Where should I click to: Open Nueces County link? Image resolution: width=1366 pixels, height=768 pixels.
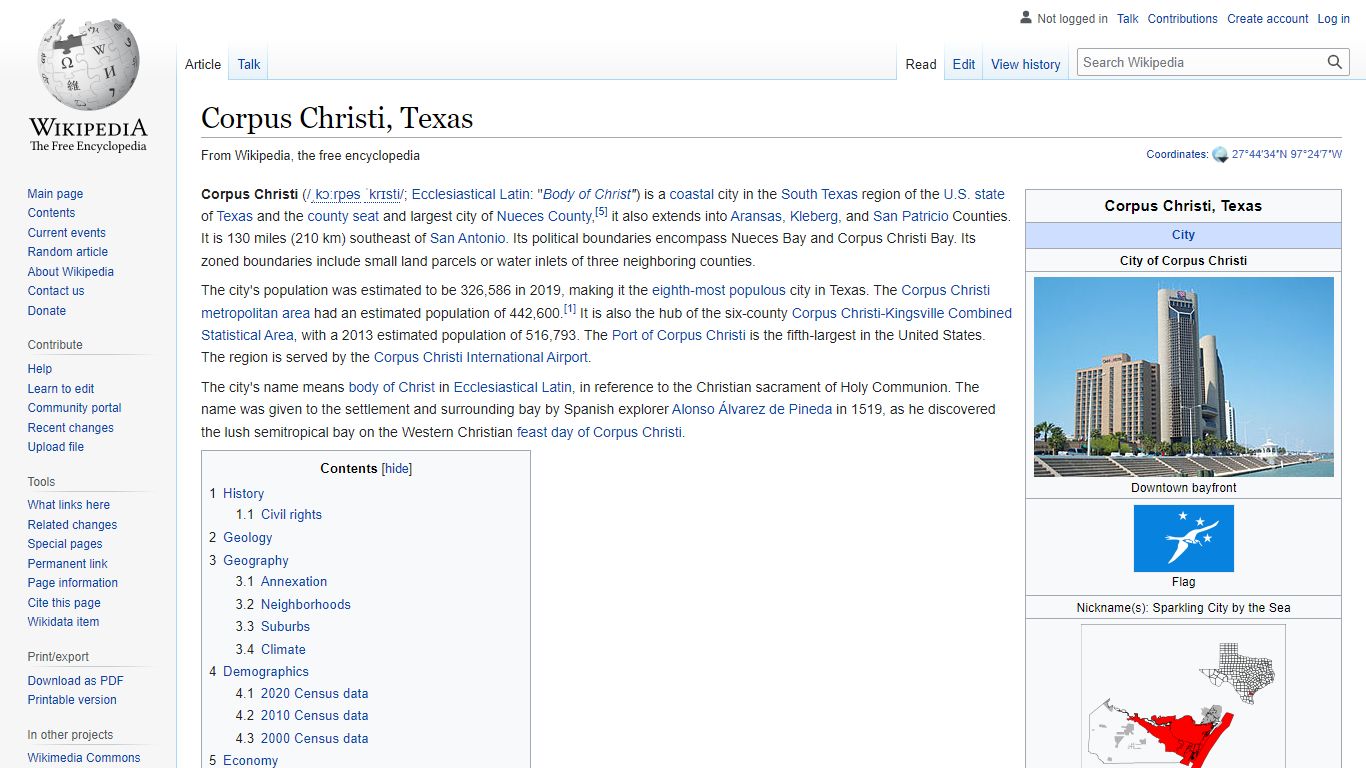click(x=544, y=216)
